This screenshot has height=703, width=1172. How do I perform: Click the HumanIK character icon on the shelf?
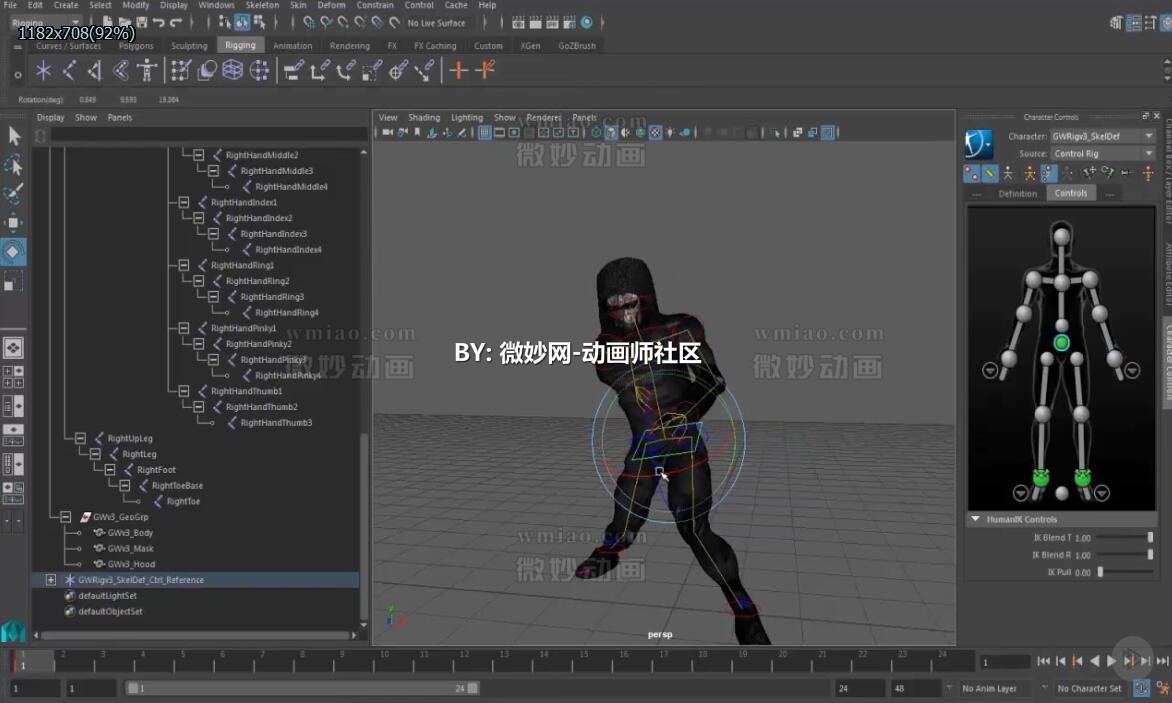coord(148,70)
